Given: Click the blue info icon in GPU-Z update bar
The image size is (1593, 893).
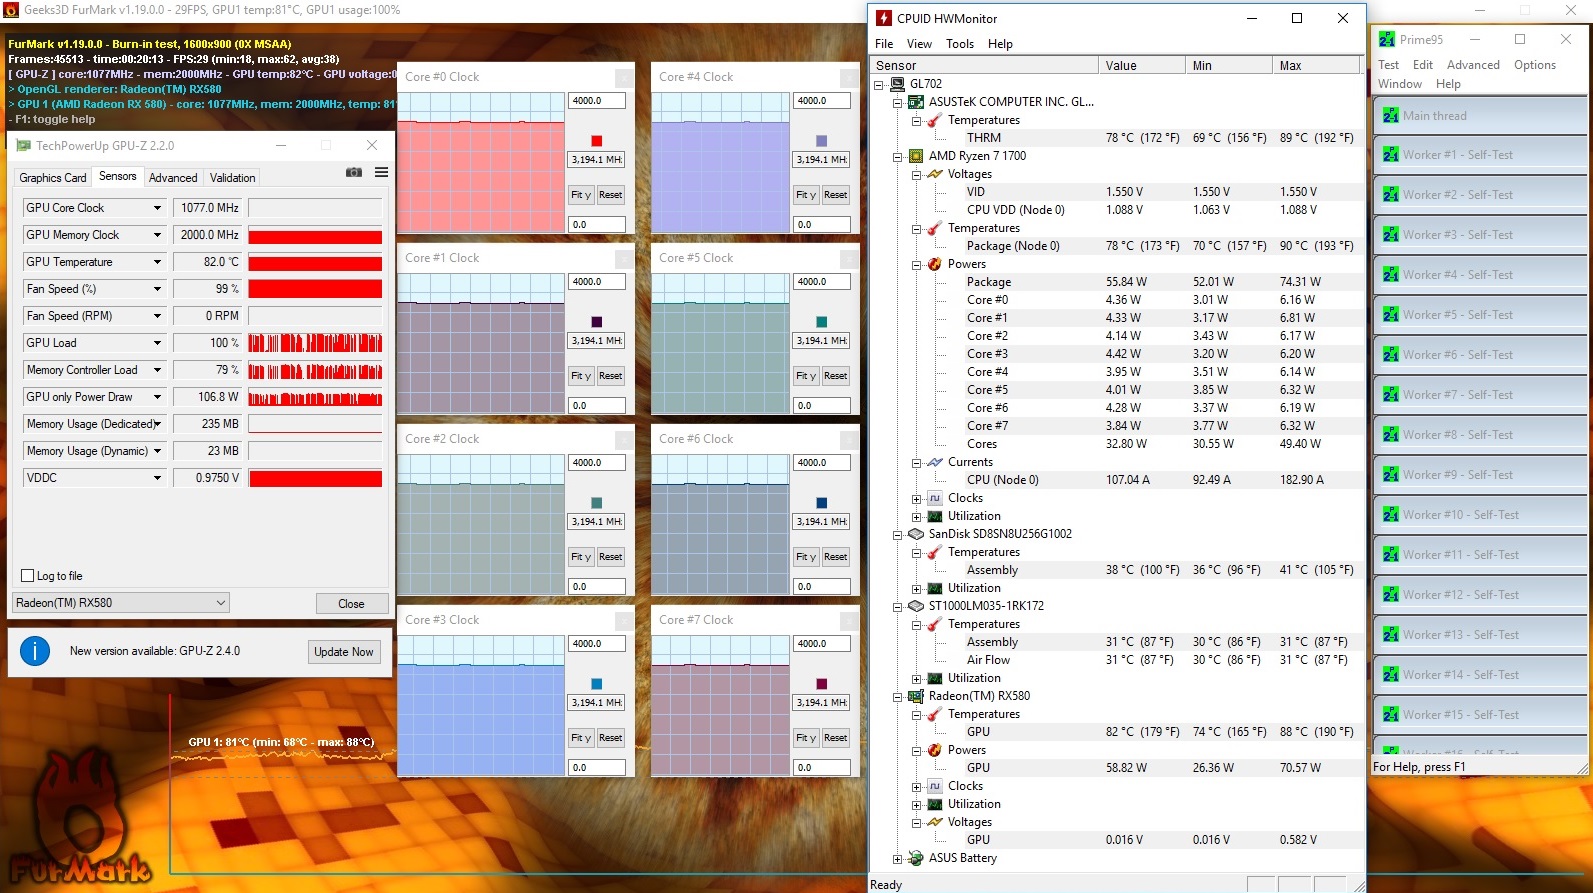Looking at the screenshot, I should point(35,651).
